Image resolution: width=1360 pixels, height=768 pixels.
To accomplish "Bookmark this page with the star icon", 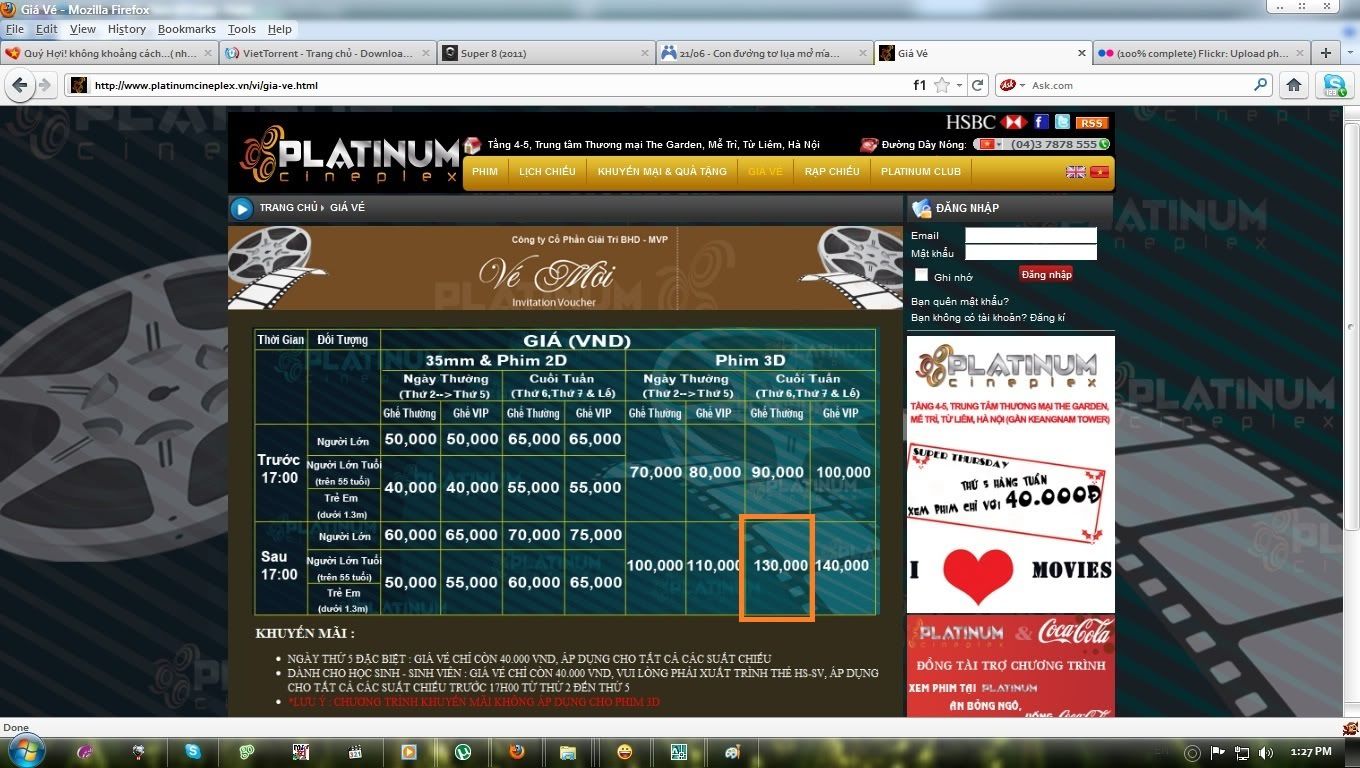I will tap(942, 85).
